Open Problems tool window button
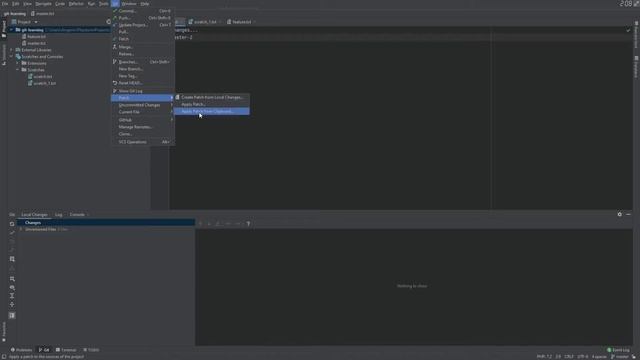Screen dimensions: 640x360 coord(21,350)
